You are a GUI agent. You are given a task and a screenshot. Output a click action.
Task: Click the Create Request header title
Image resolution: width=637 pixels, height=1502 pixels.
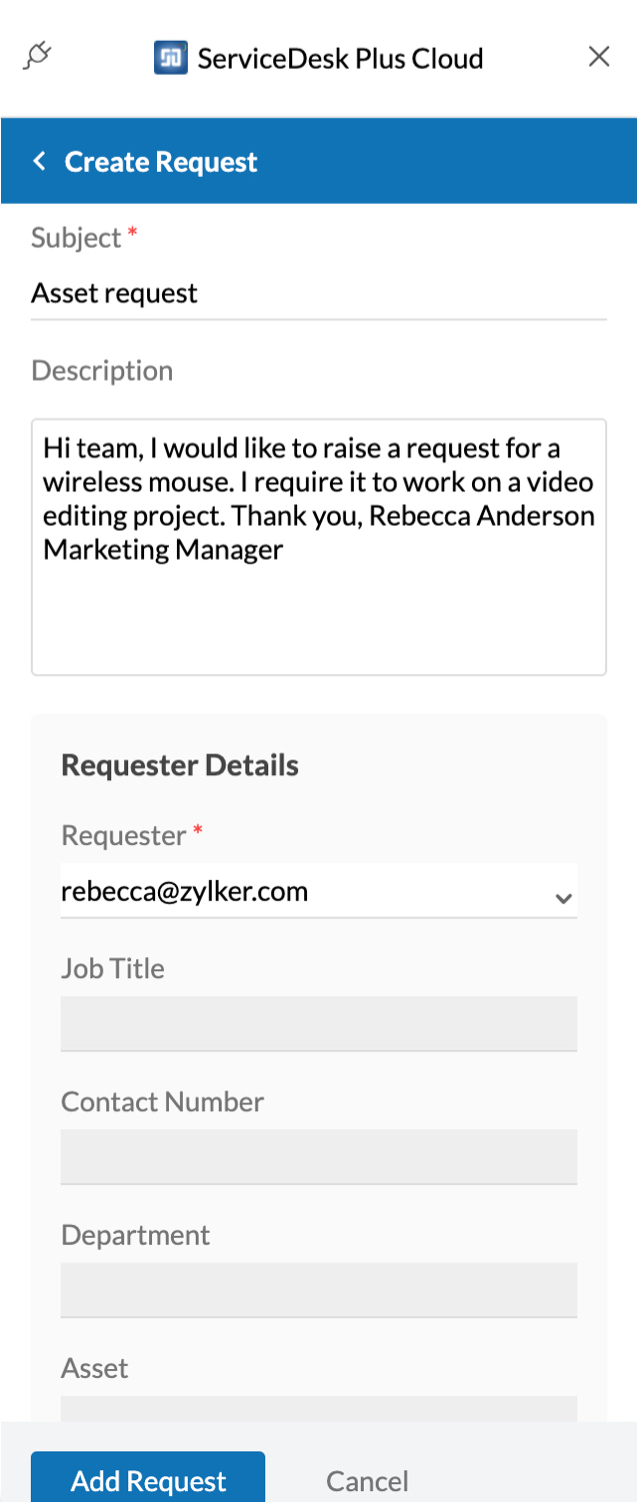pos(161,162)
